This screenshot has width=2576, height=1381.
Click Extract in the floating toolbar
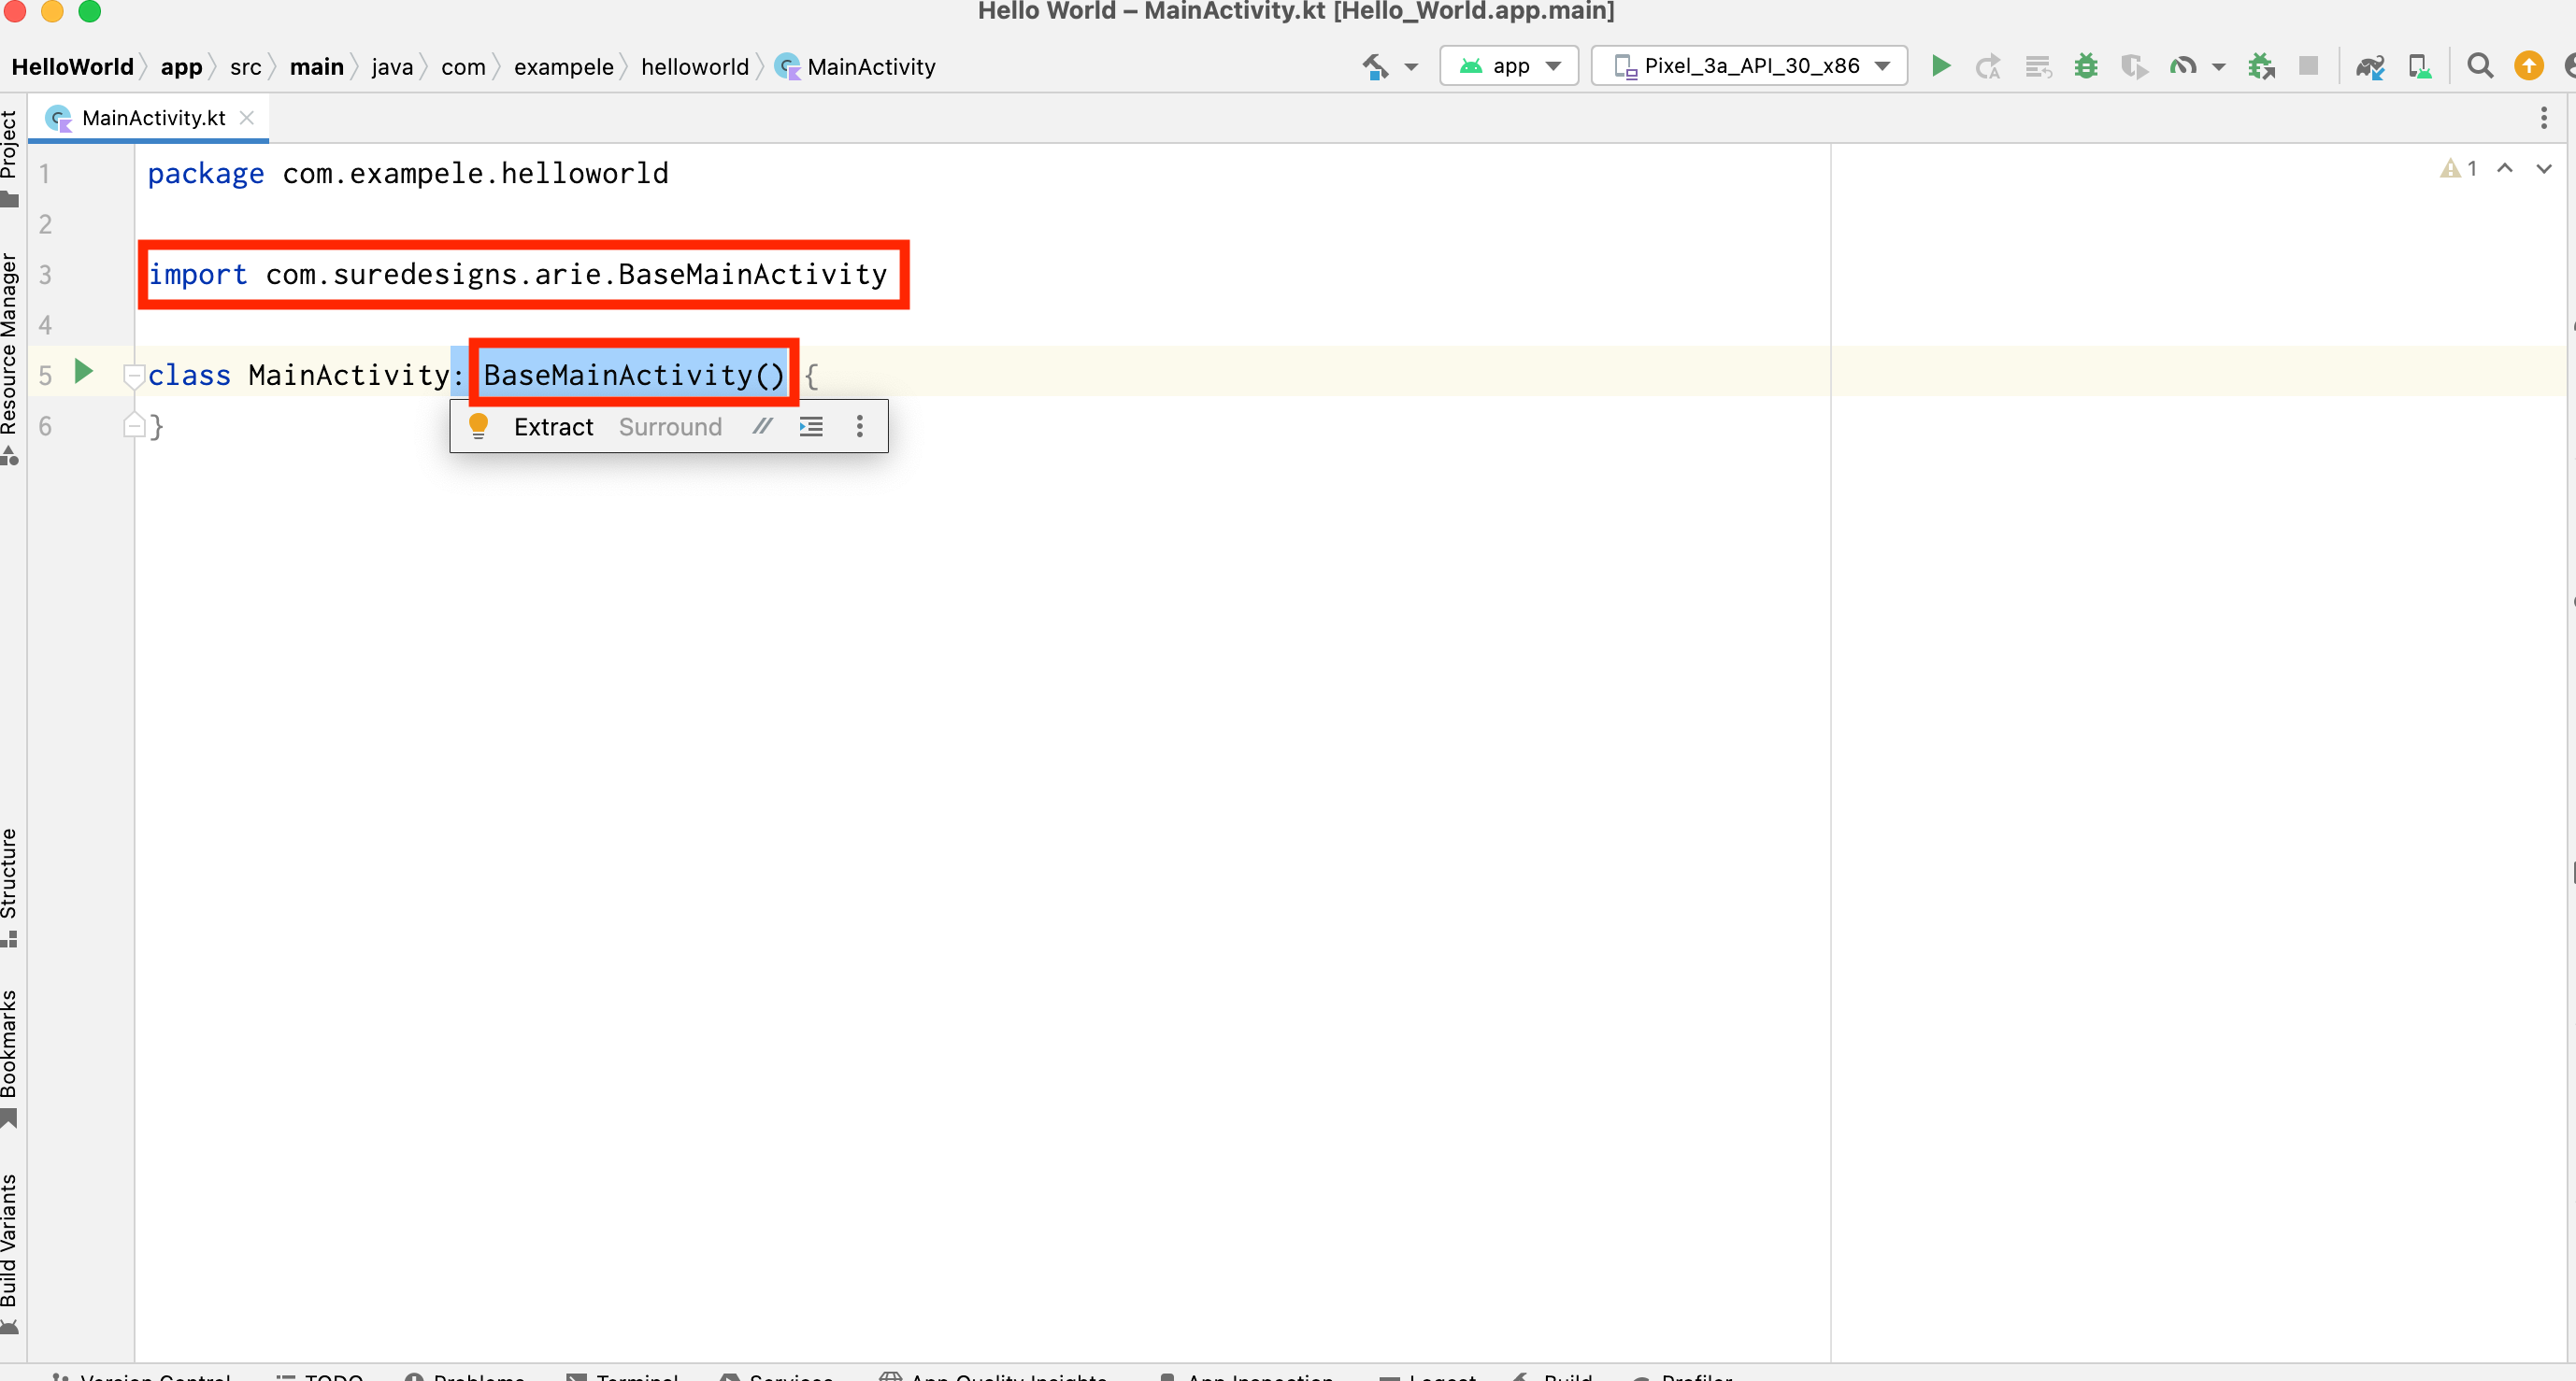coord(553,427)
